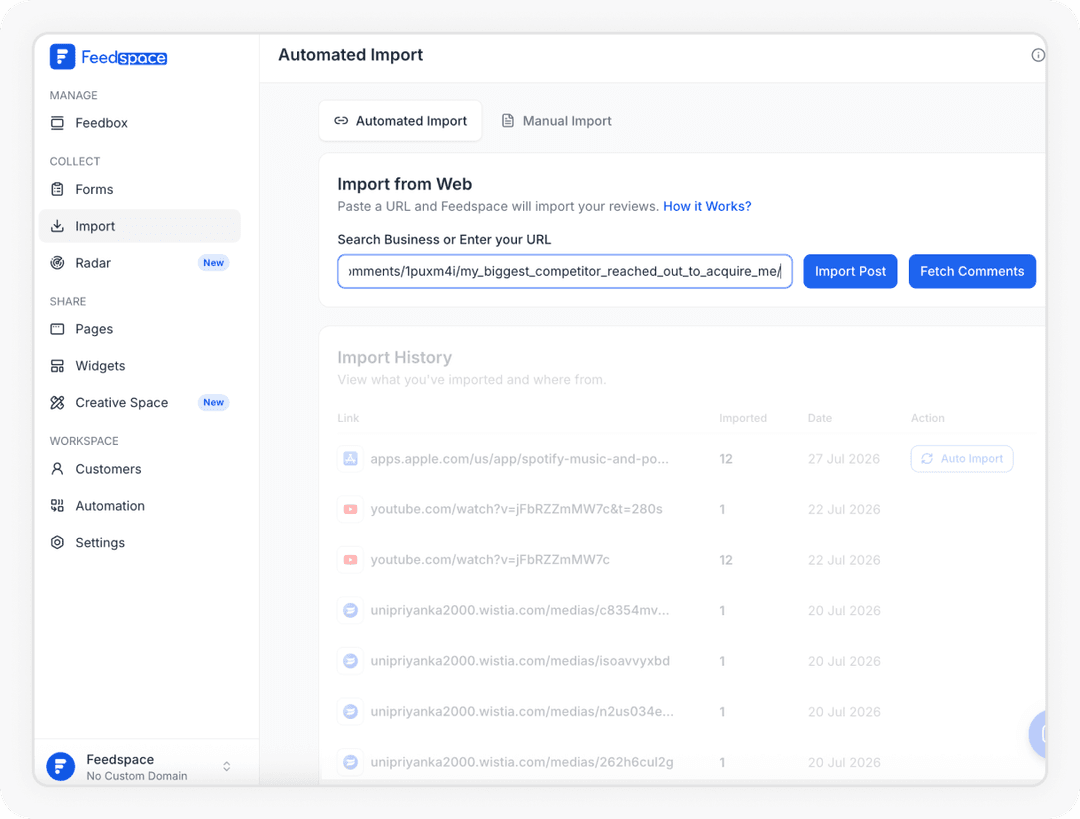Screen dimensions: 1080x819
Task: Click the Fetch Comments button
Action: 972,271
